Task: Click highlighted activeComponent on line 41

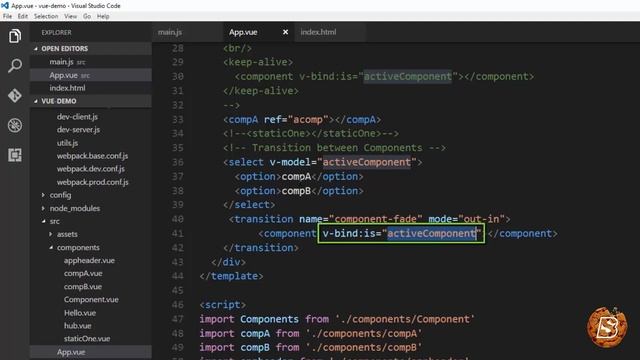Action: 432,233
